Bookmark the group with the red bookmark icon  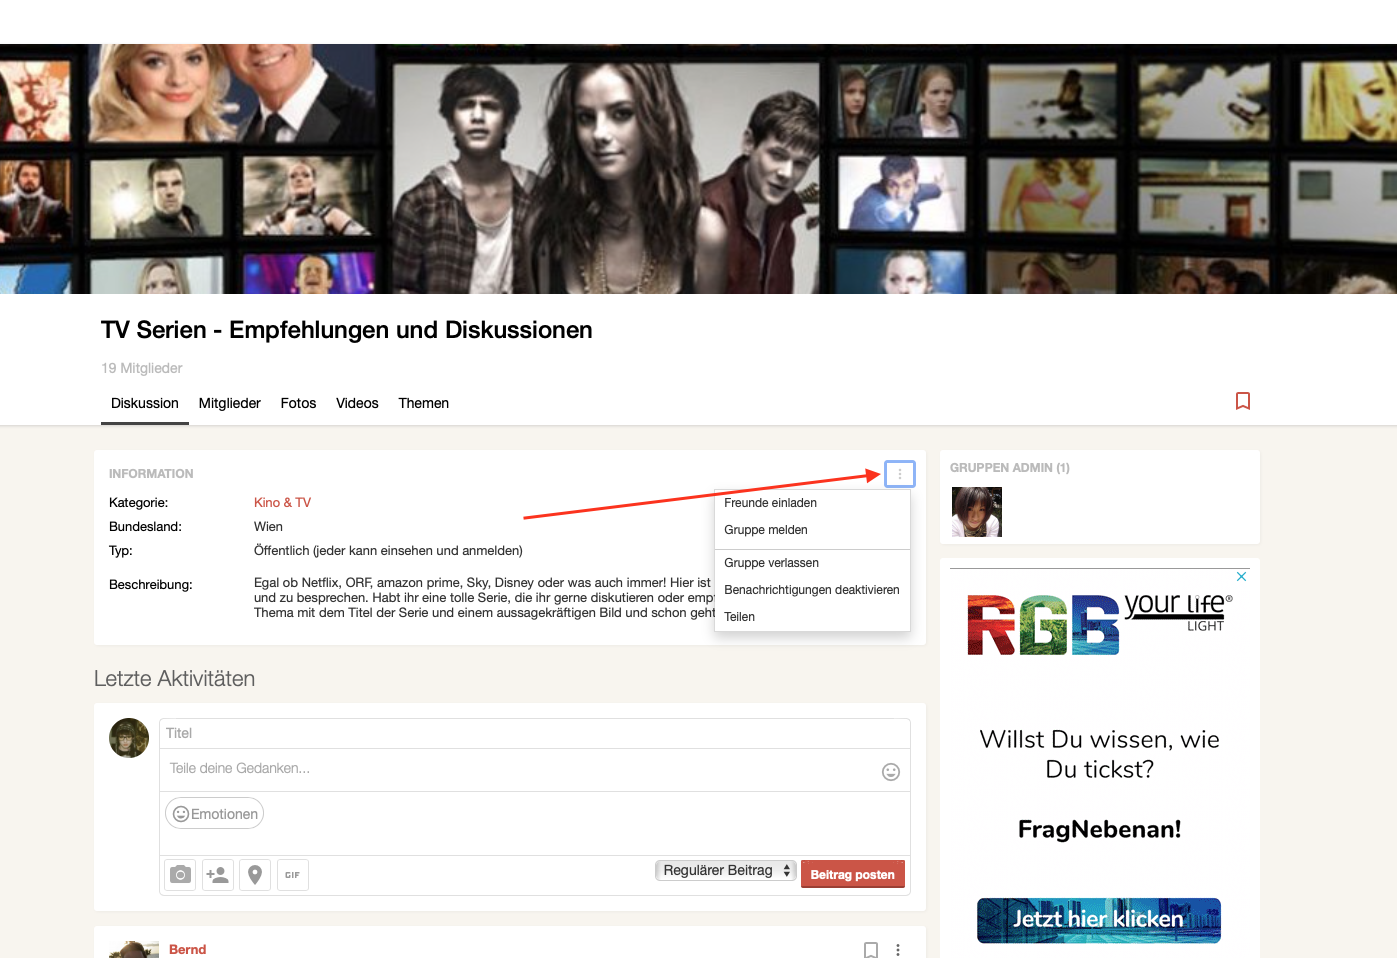pyautogui.click(x=1243, y=401)
